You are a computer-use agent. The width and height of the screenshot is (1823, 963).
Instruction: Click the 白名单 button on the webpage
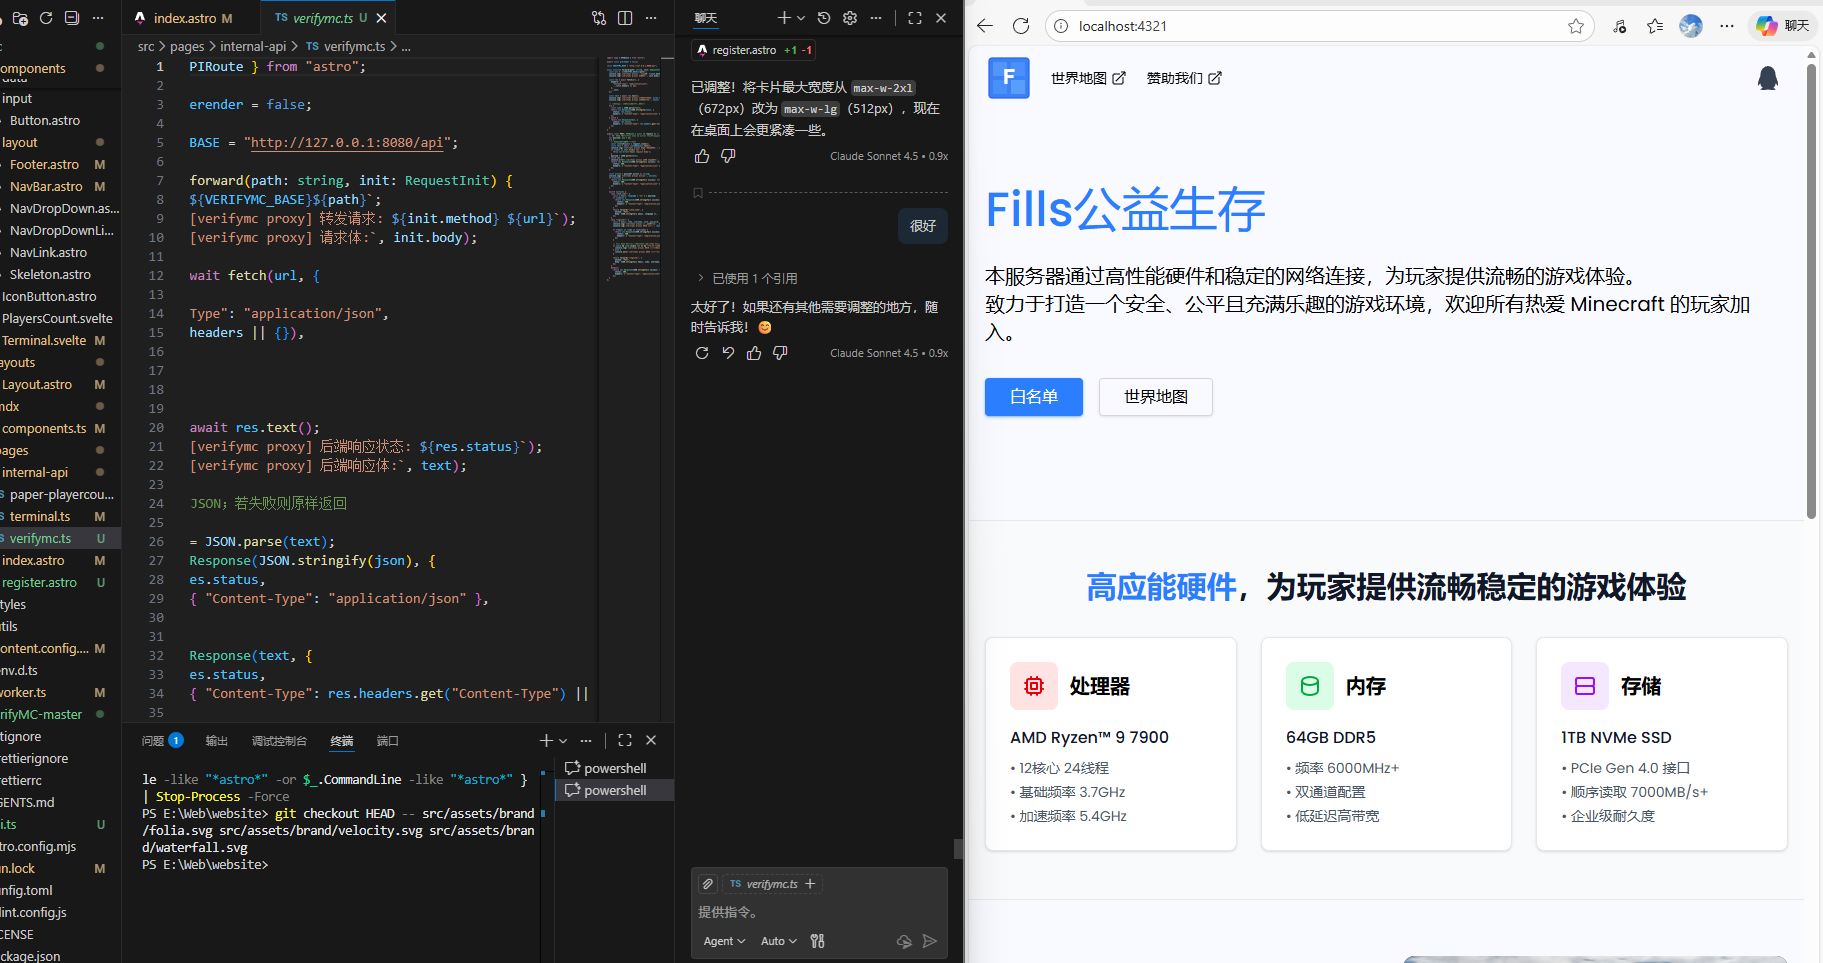pyautogui.click(x=1033, y=397)
